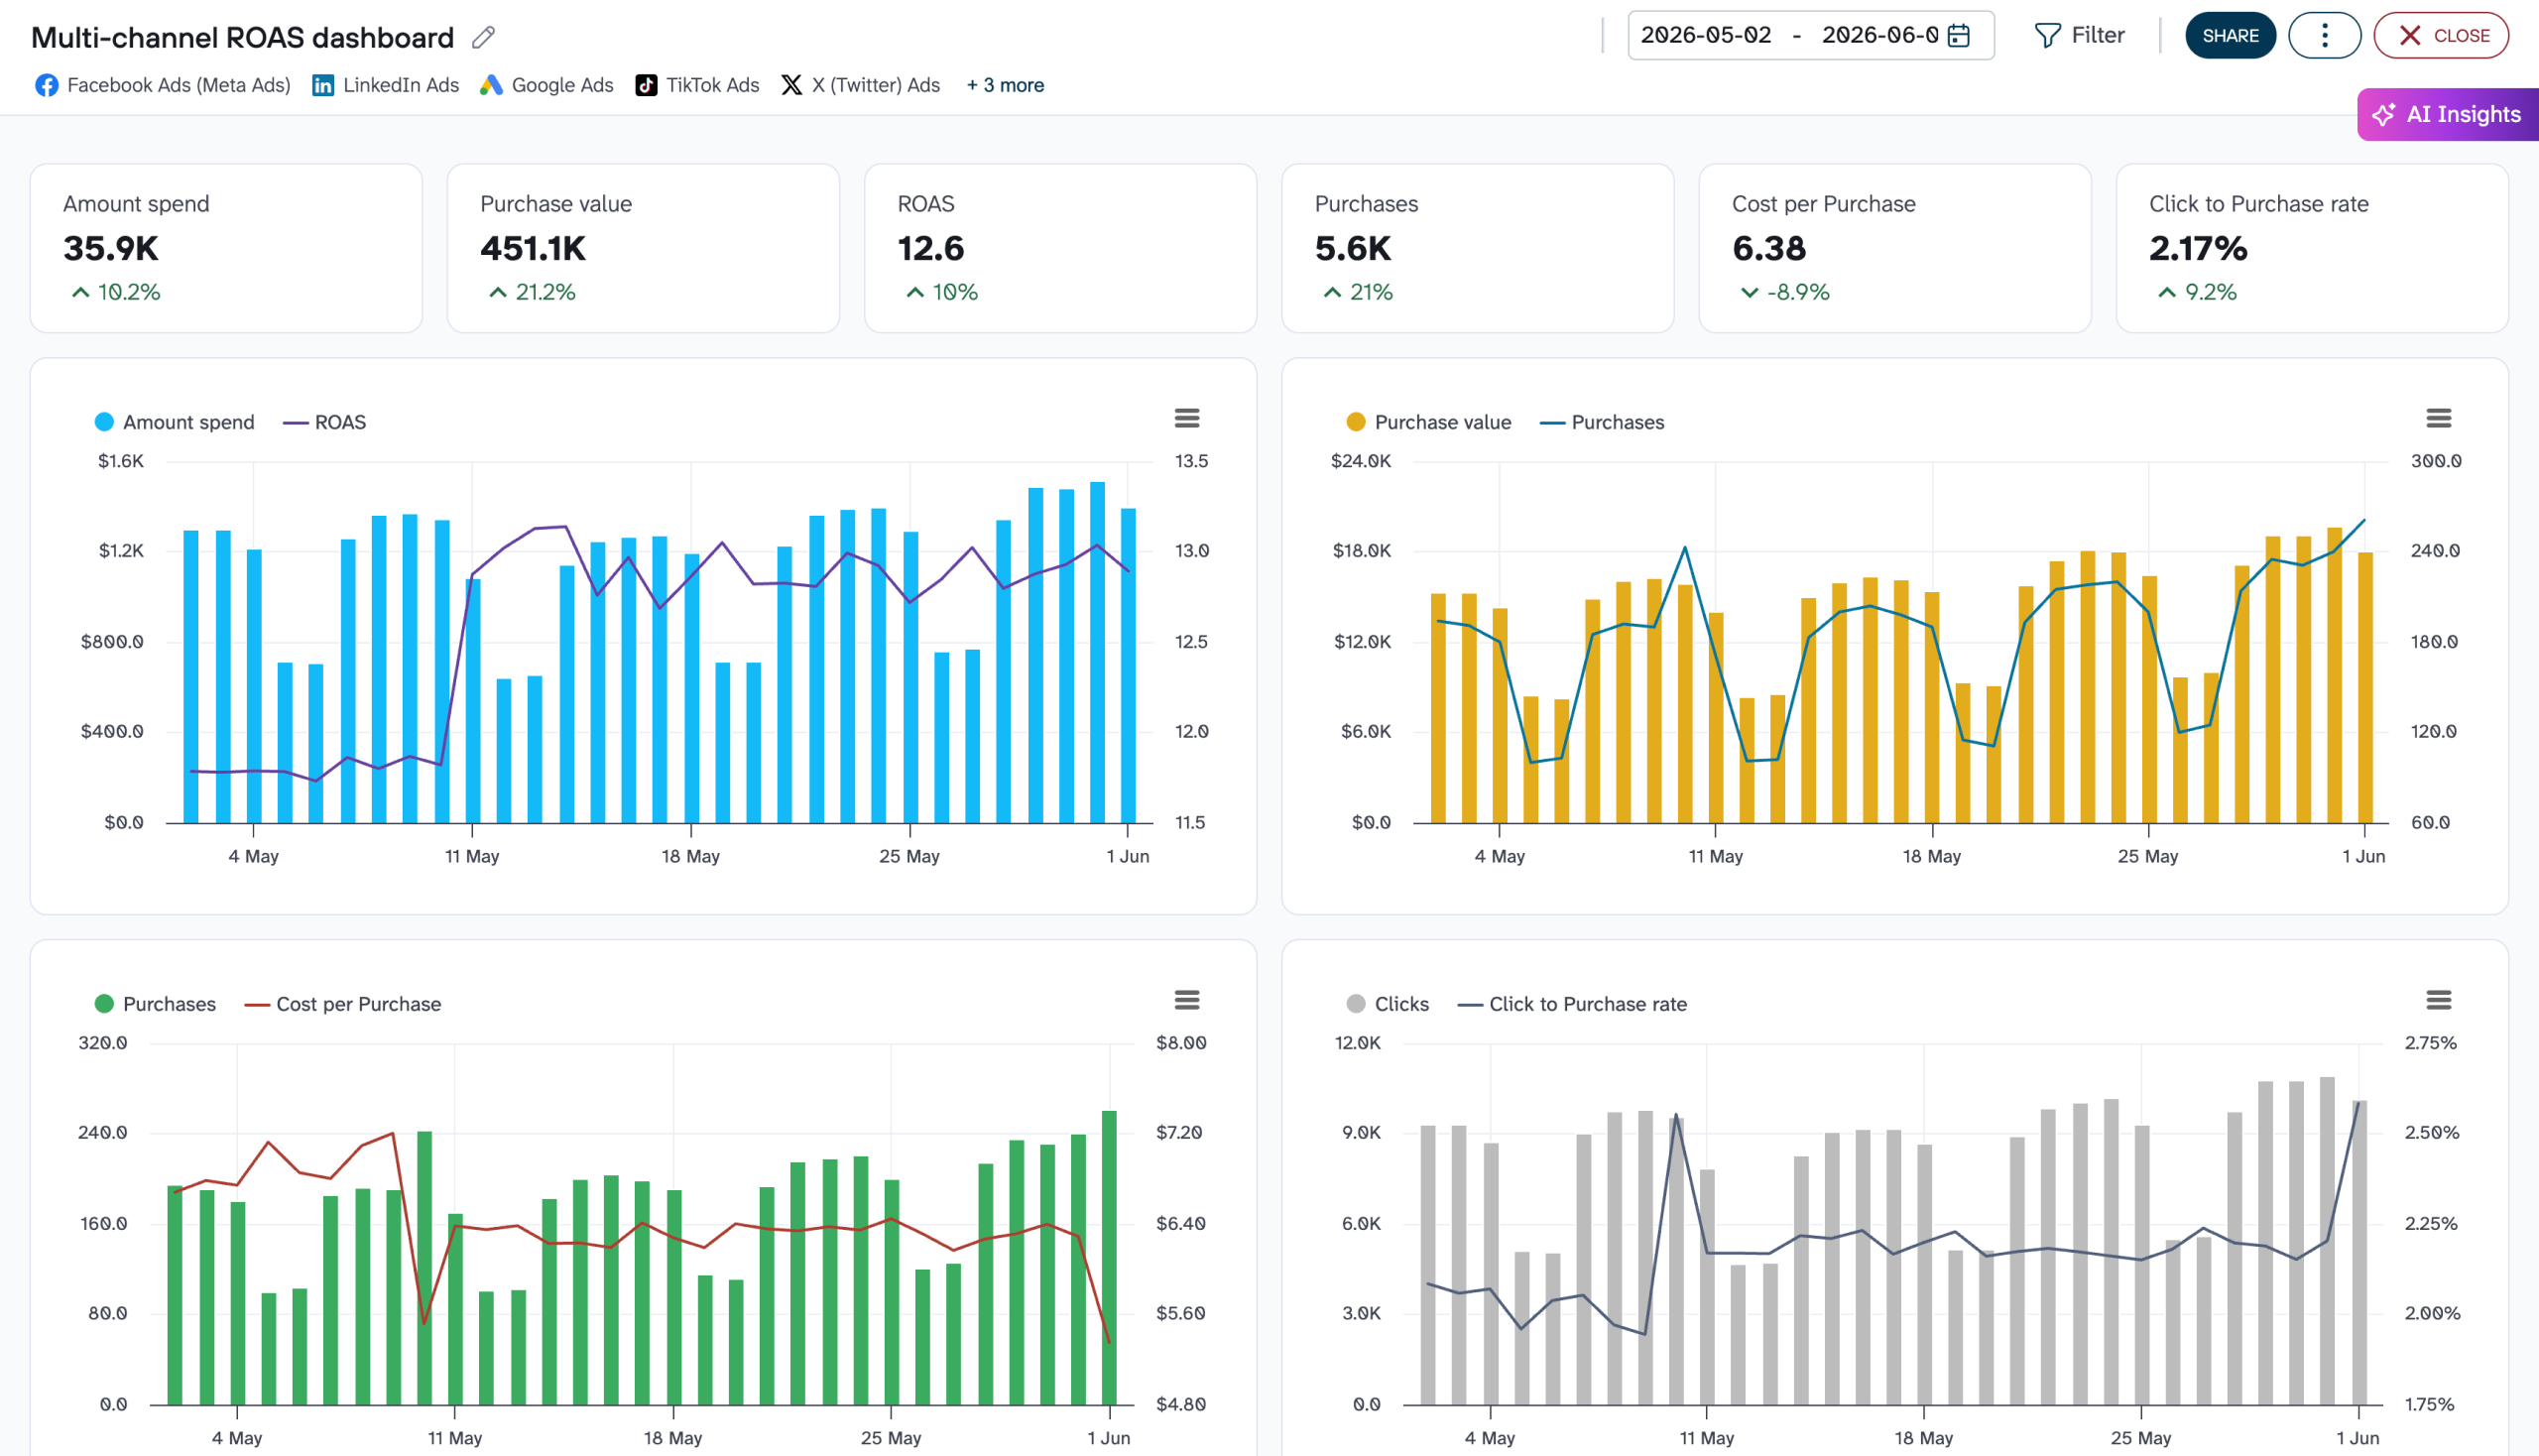
Task: Click the CLOSE button
Action: [2441, 36]
